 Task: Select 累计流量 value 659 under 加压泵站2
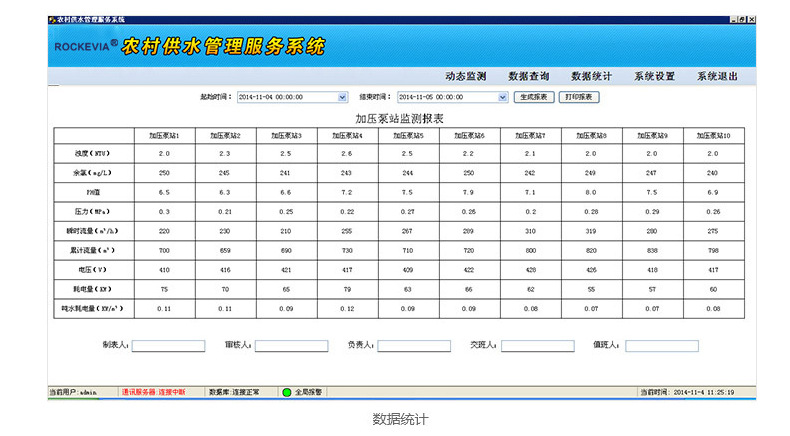[225, 251]
